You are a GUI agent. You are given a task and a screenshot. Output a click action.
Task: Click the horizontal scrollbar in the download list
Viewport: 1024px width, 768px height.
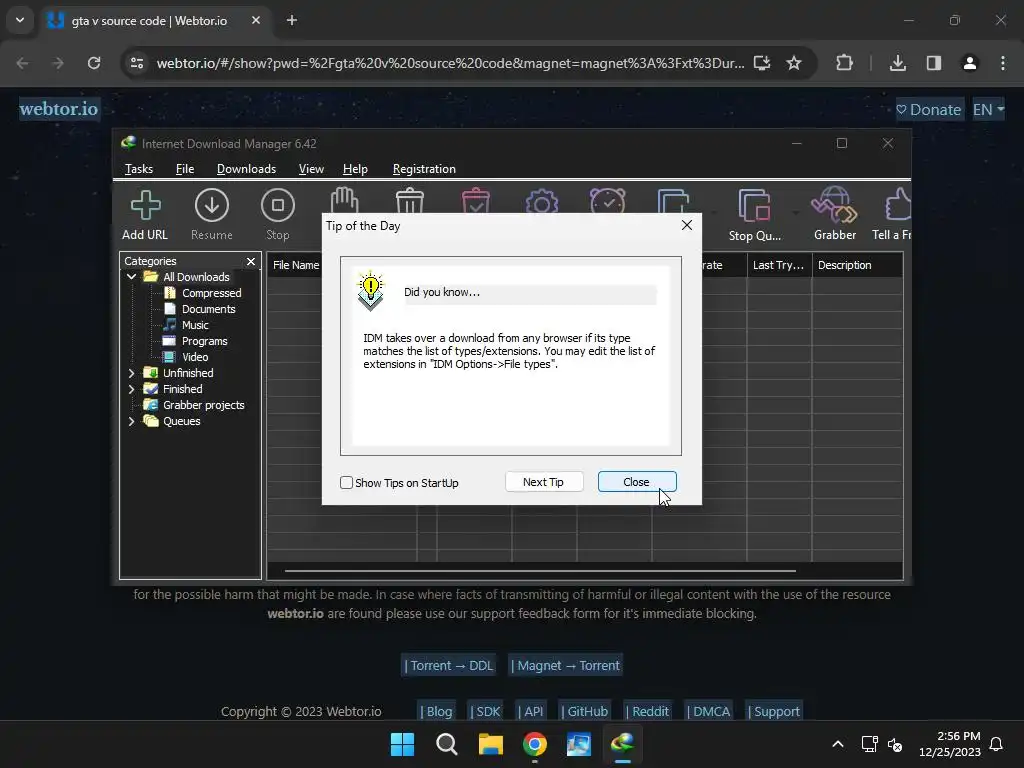[540, 571]
